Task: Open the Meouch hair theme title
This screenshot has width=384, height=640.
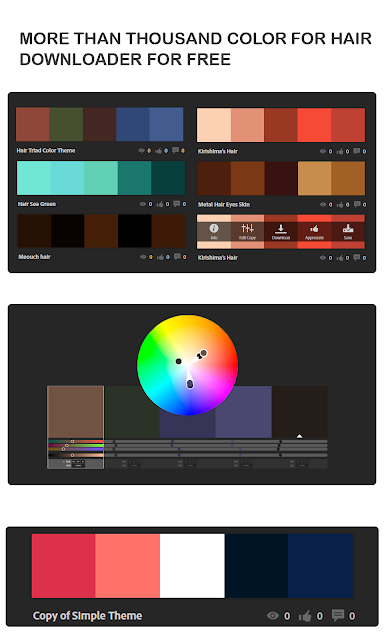Action: click(x=34, y=257)
